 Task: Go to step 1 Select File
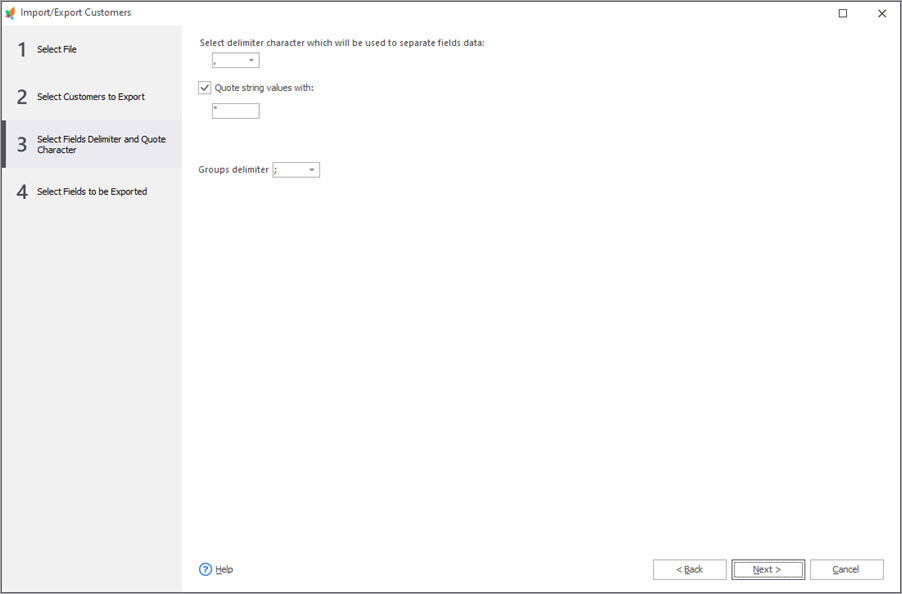[x=92, y=49]
